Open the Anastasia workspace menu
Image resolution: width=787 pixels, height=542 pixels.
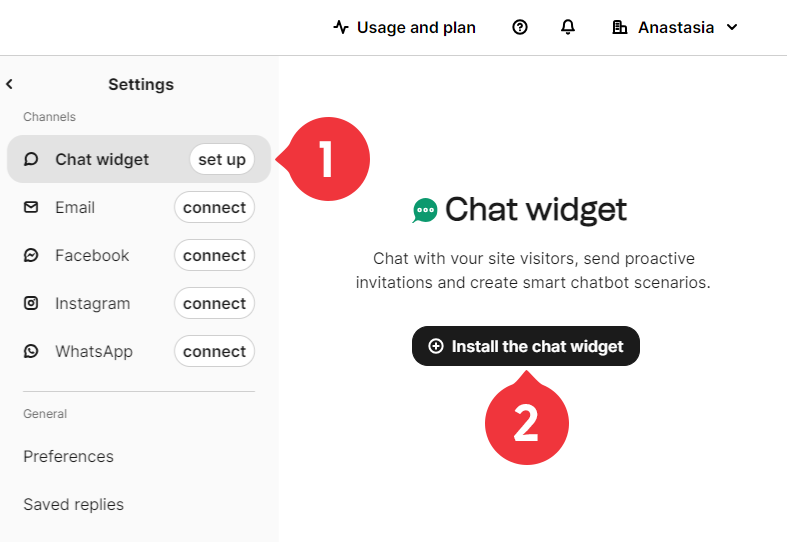(676, 27)
